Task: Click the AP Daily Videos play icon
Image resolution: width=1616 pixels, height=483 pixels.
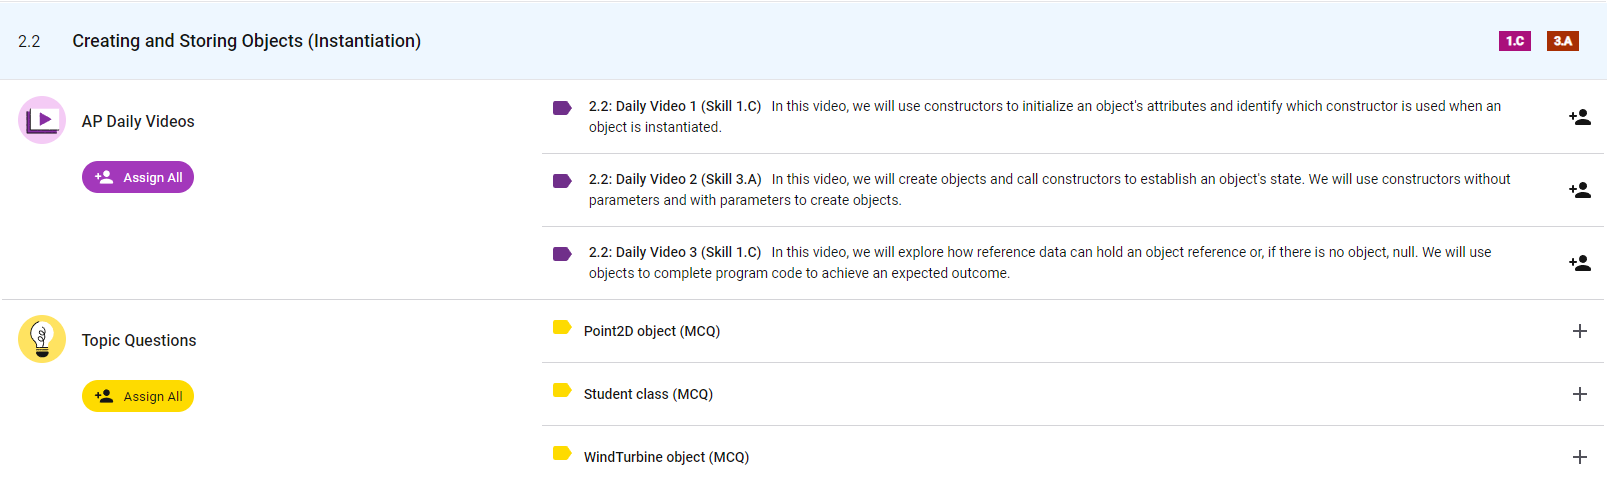Action: click(42, 120)
